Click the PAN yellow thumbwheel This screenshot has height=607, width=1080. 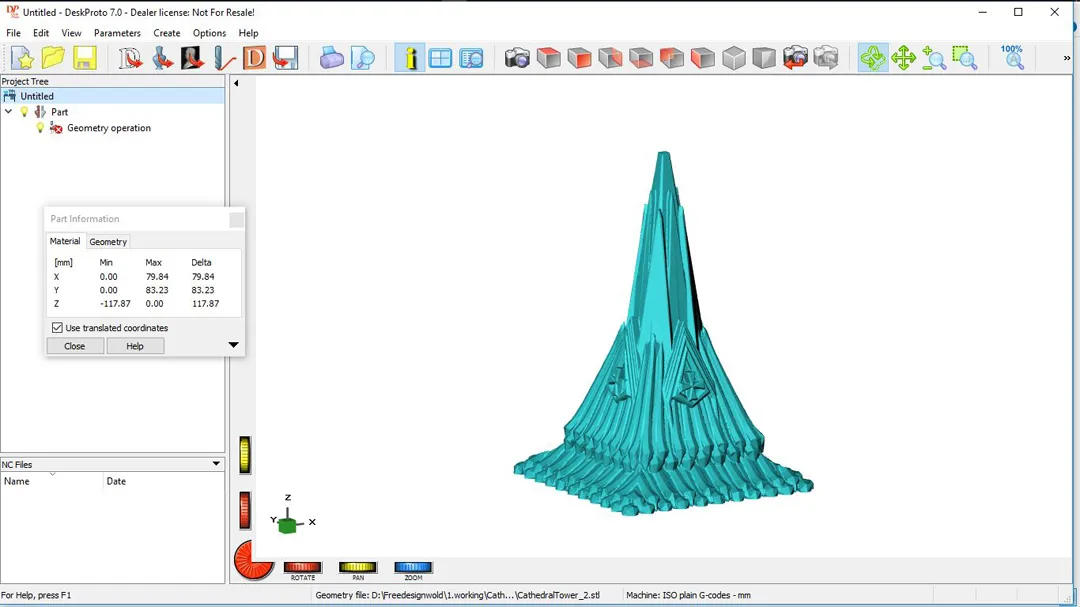pyautogui.click(x=357, y=567)
